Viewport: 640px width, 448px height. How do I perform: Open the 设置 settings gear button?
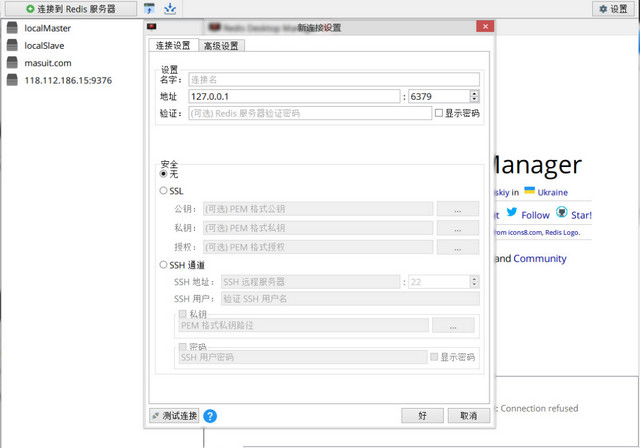click(x=613, y=9)
